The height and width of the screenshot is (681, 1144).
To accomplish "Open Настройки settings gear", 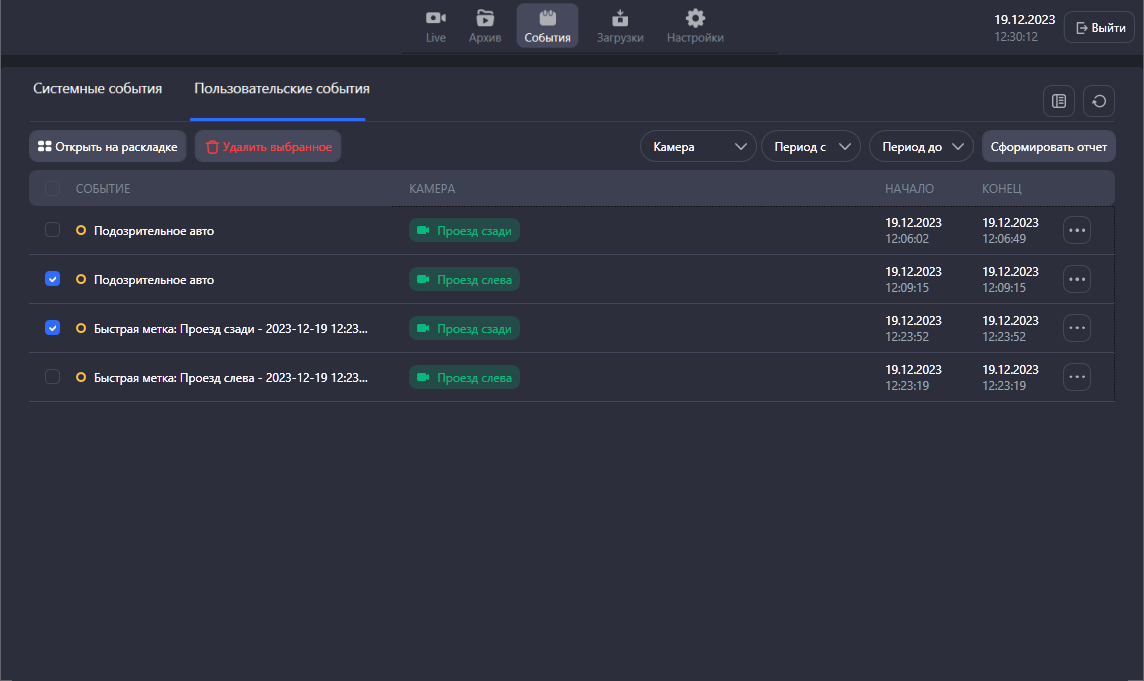I will click(x=695, y=26).
